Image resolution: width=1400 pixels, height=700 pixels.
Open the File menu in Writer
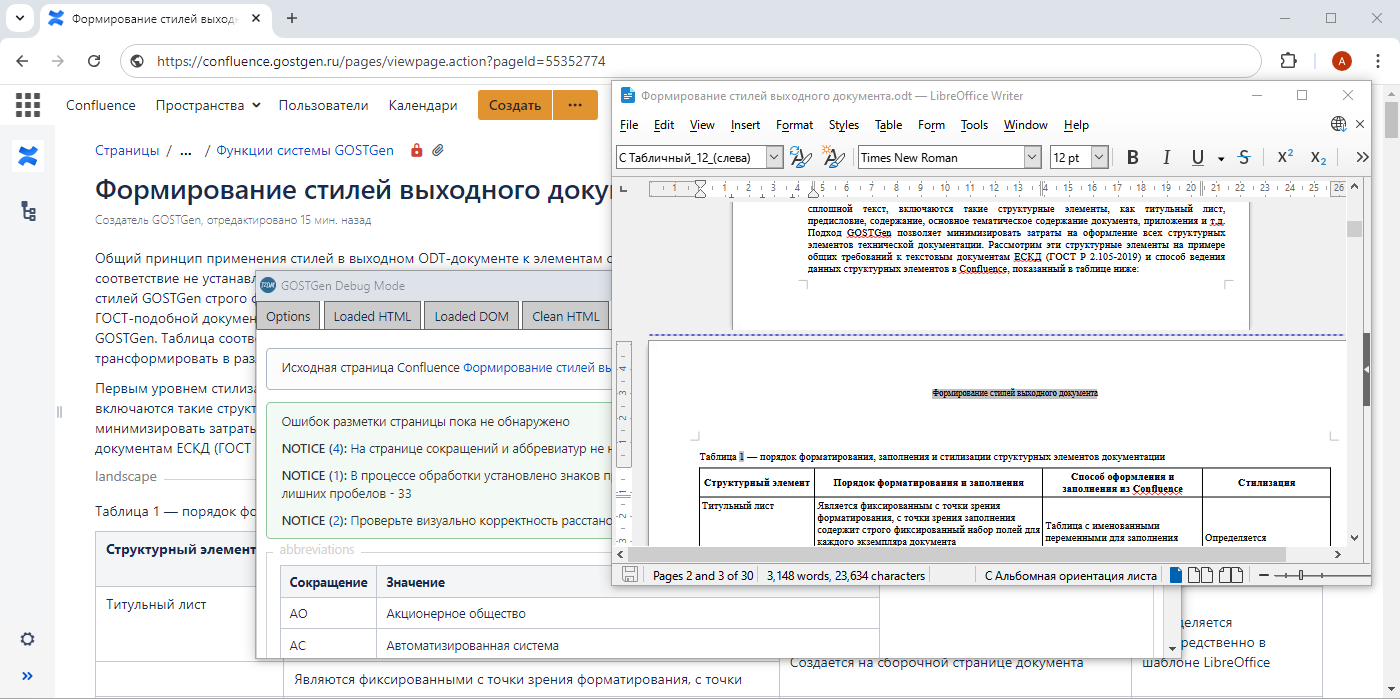click(629, 125)
